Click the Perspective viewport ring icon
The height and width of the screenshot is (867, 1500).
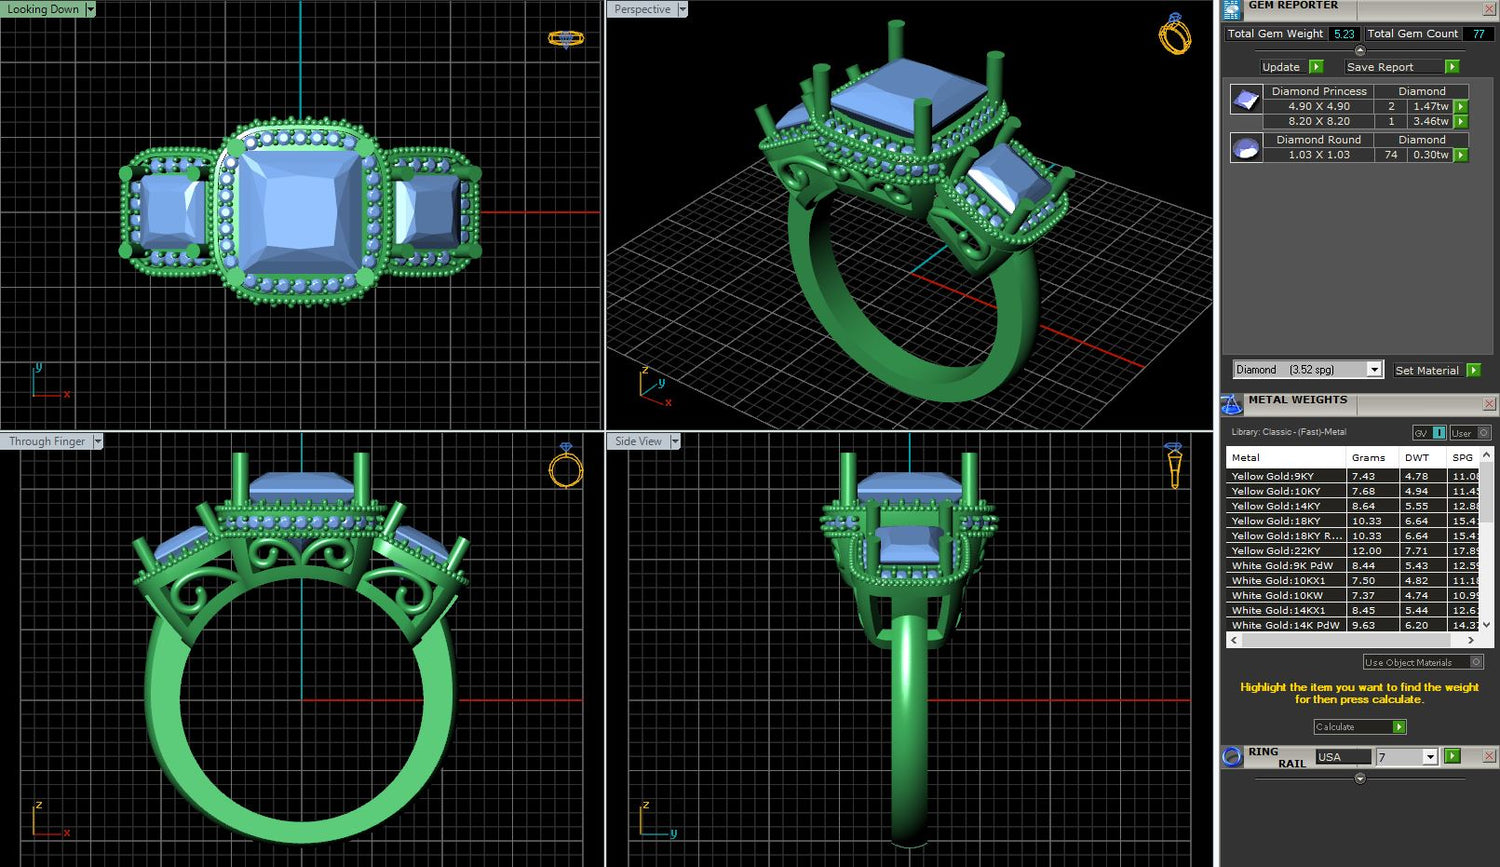click(x=1174, y=35)
